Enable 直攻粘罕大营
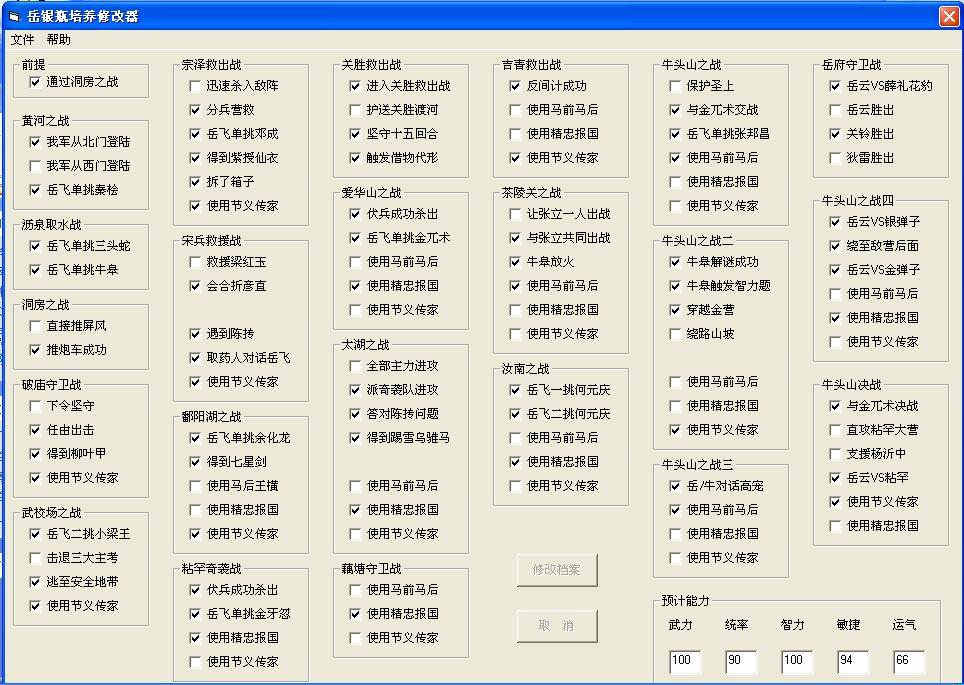The width and height of the screenshot is (964, 685). pyautogui.click(x=835, y=430)
